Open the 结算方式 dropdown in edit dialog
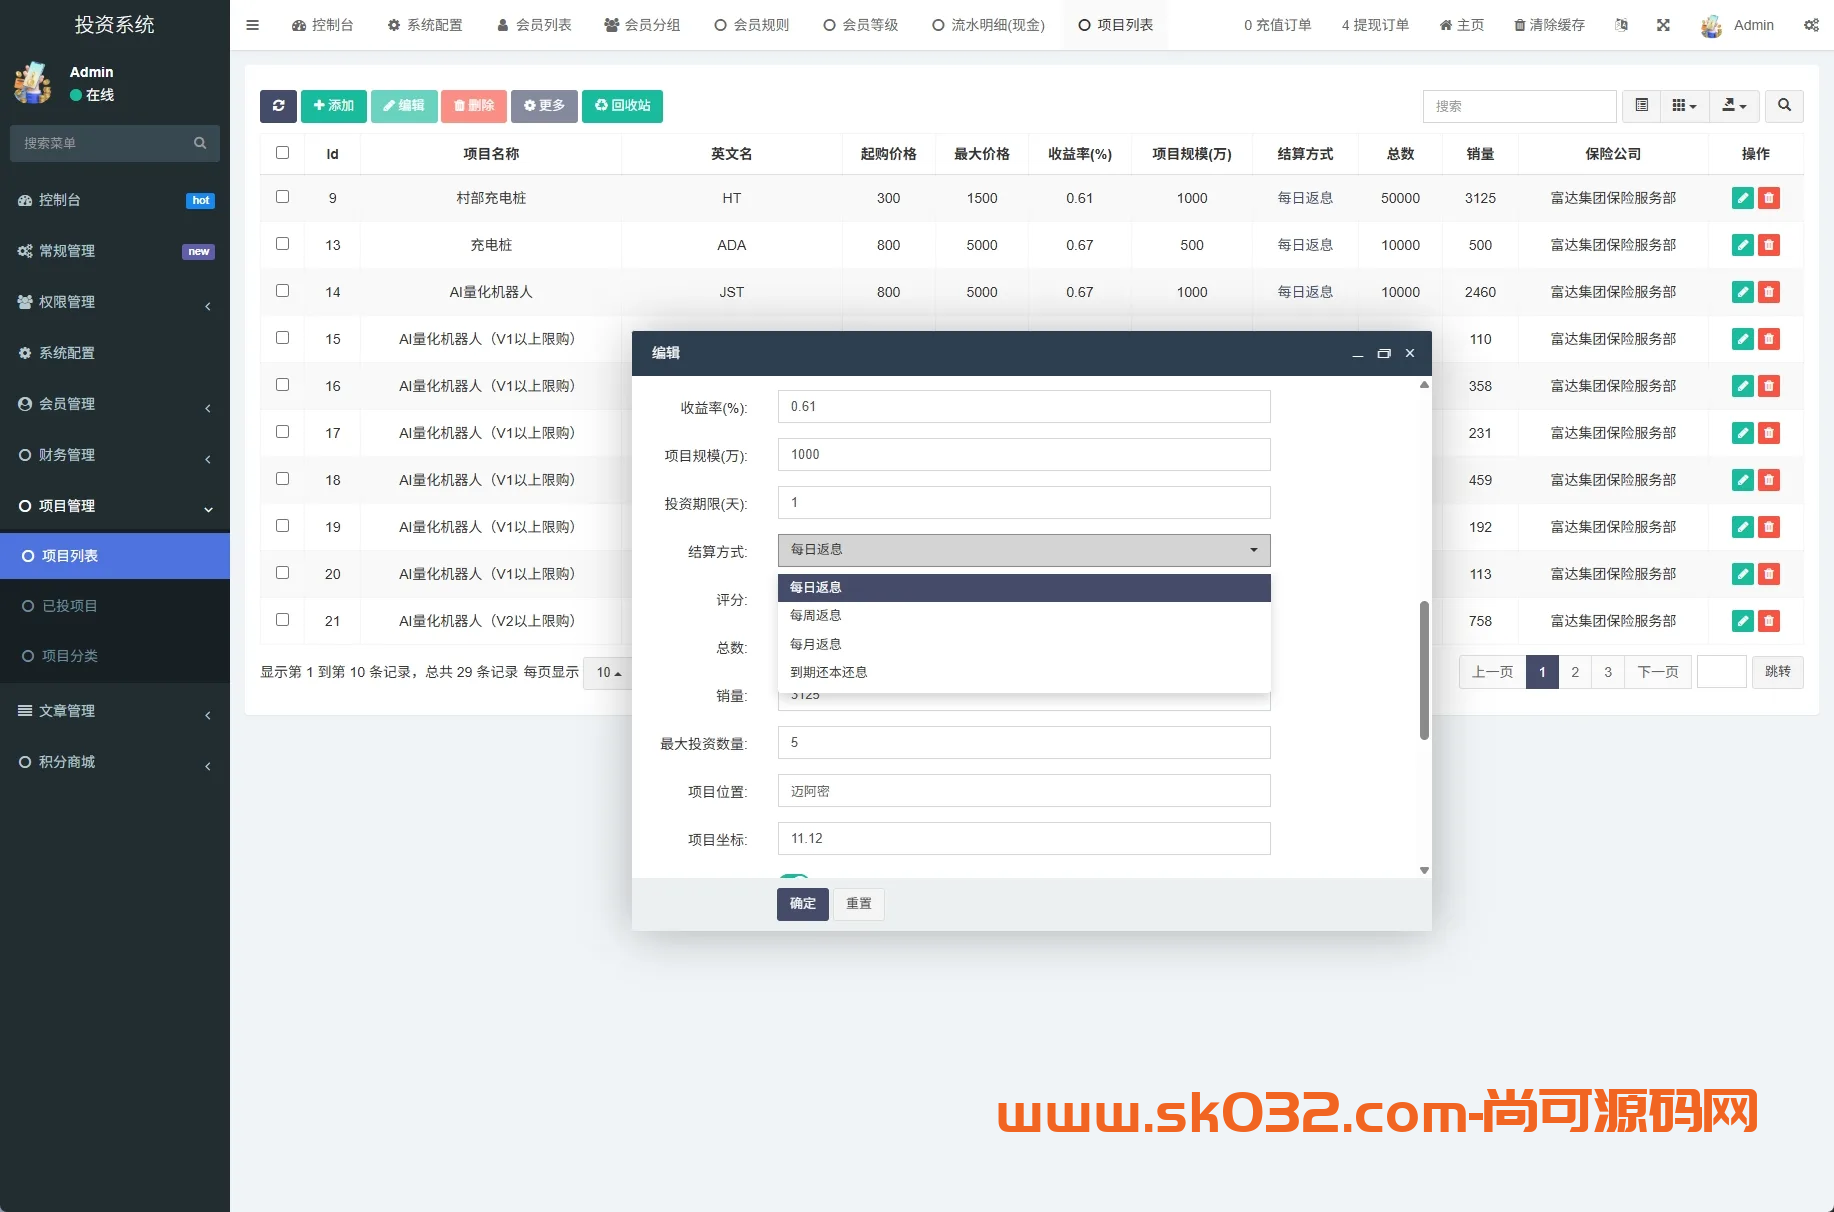 point(1022,550)
